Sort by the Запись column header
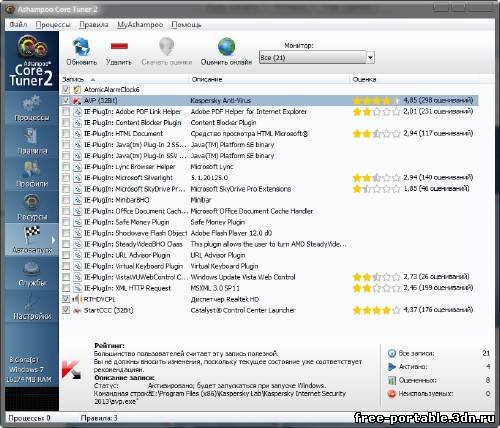Screen dimensions: 500x428 (124, 79)
